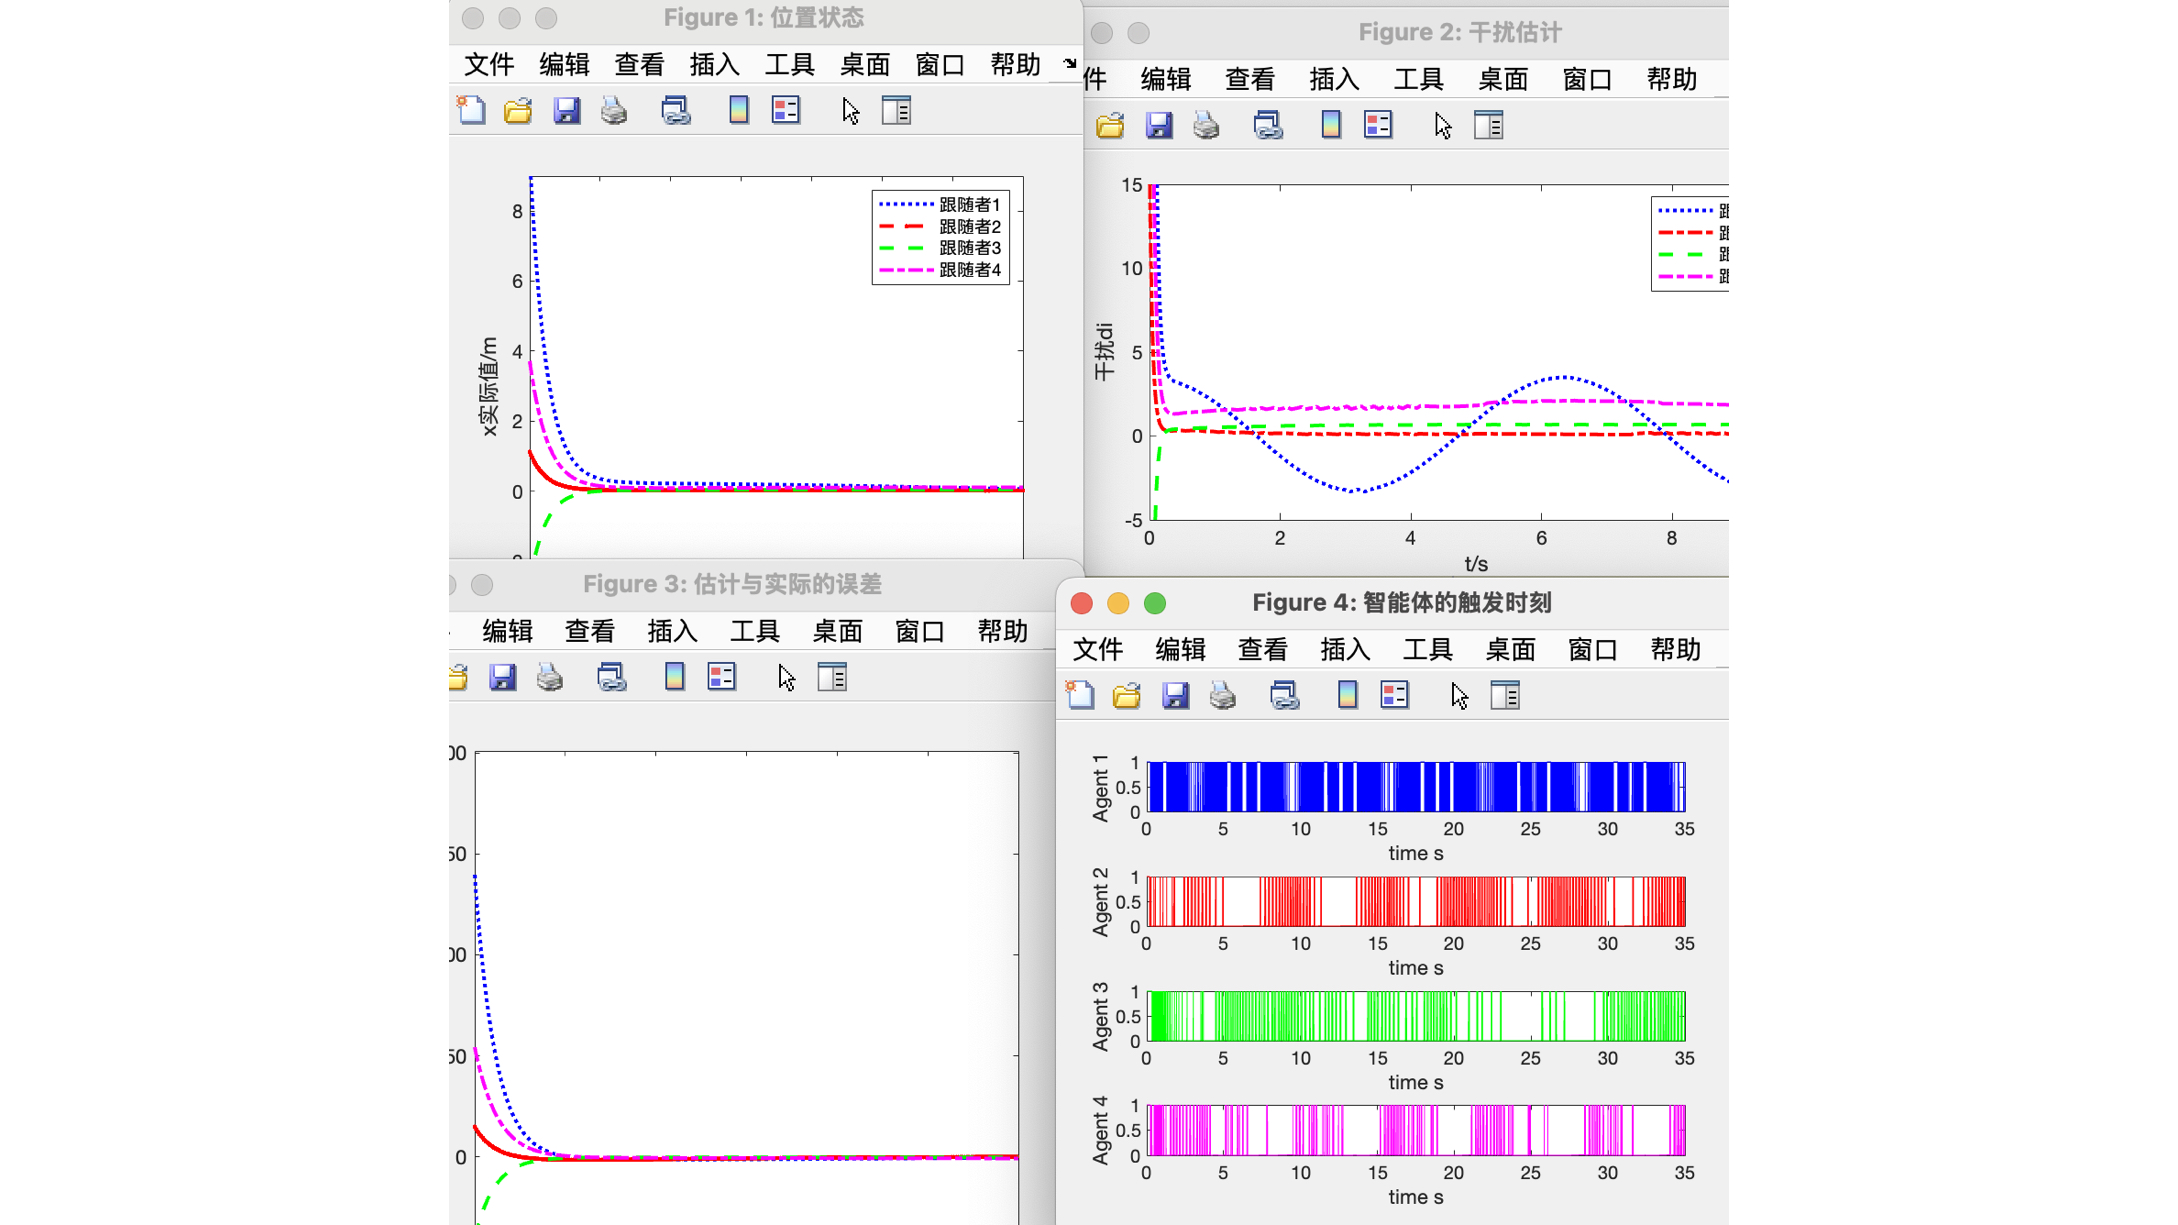Viewport: 2178px width, 1225px height.
Task: Save Figure 4 using toolbar save icon
Action: click(1176, 696)
